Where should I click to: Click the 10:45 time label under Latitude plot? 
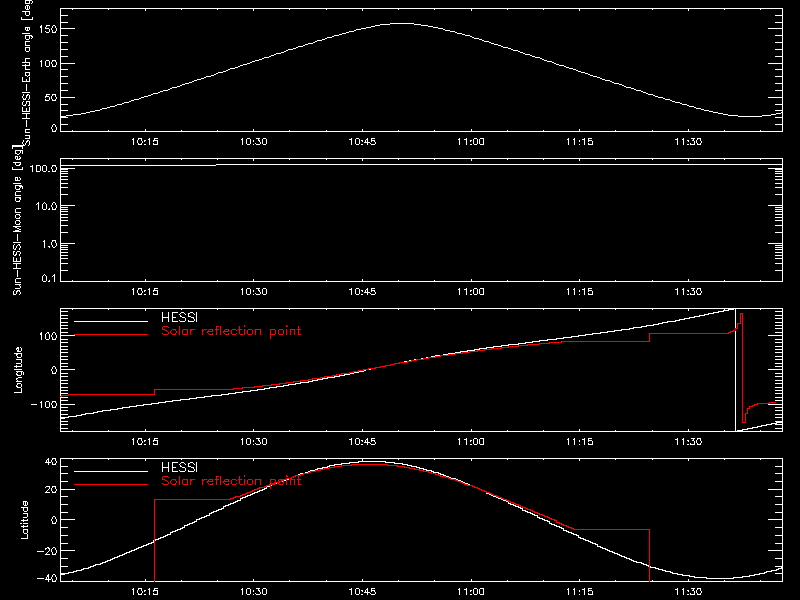point(362,592)
